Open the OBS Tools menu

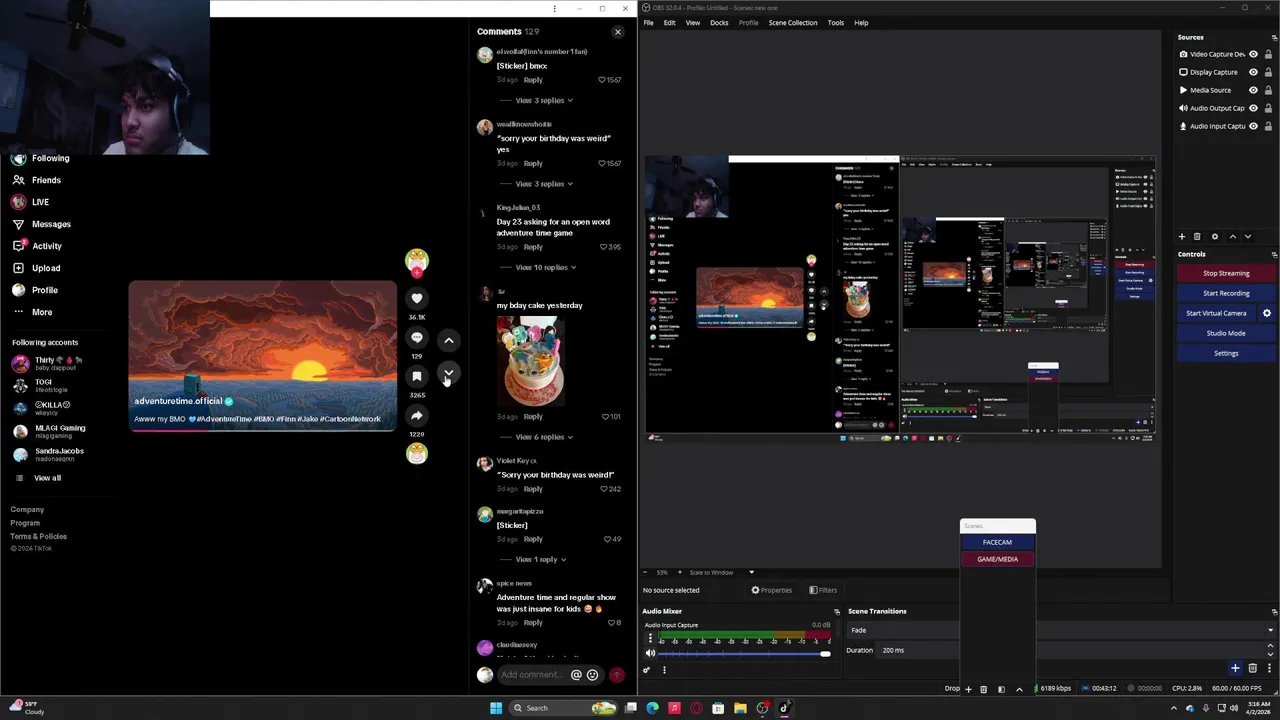(x=836, y=22)
